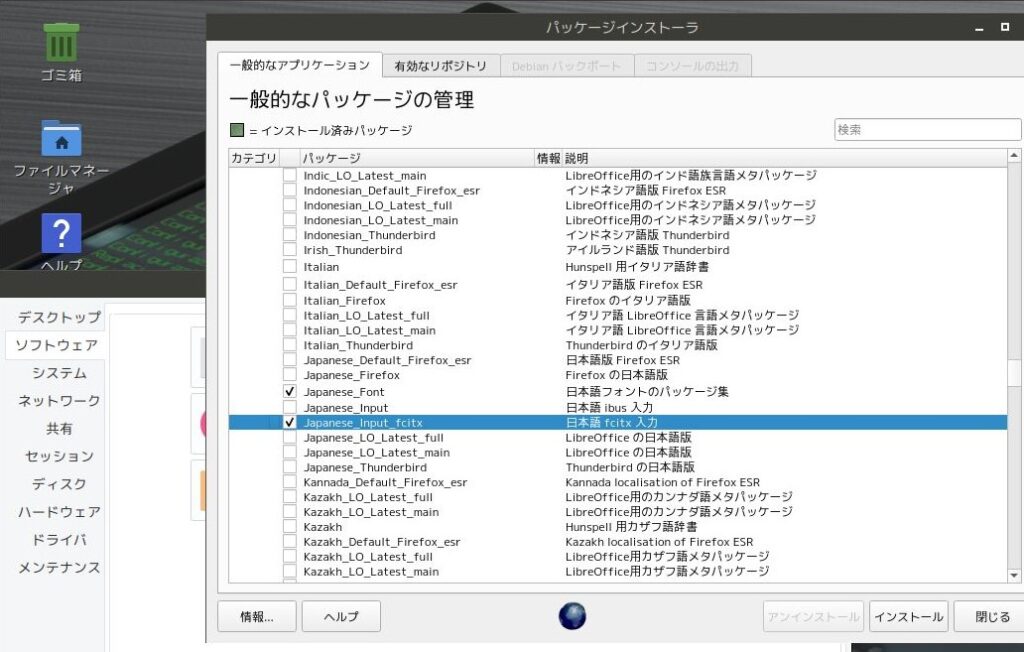Click the globe icon below the package list

pyautogui.click(x=571, y=616)
